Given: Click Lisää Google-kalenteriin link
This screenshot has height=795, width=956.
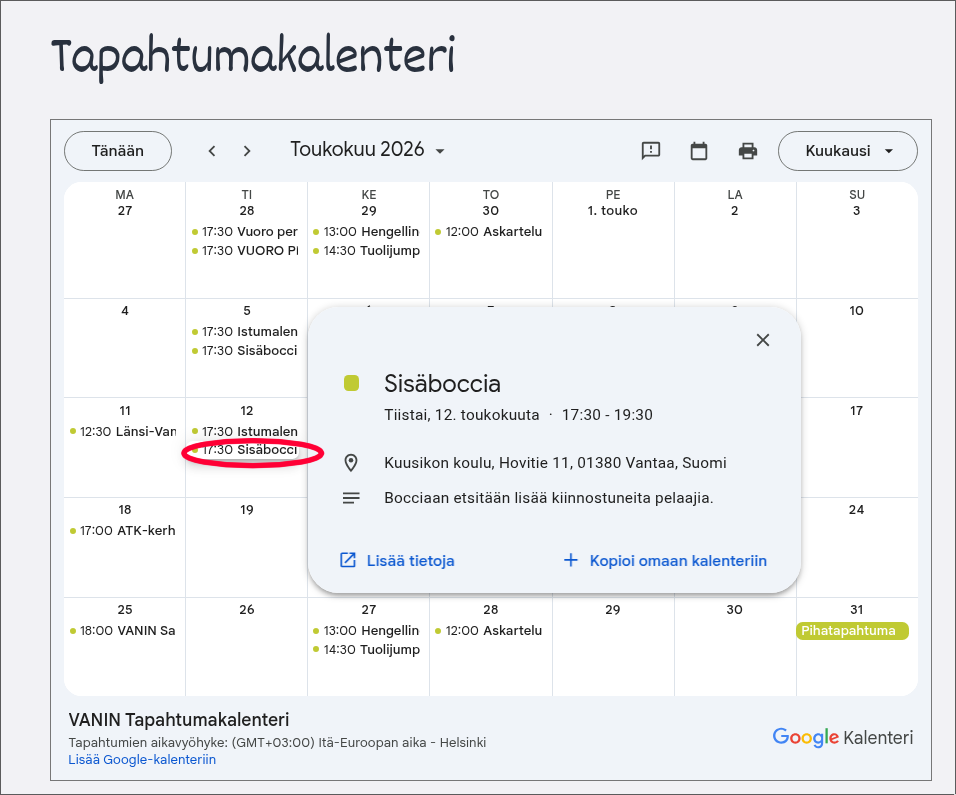Looking at the screenshot, I should [x=142, y=760].
